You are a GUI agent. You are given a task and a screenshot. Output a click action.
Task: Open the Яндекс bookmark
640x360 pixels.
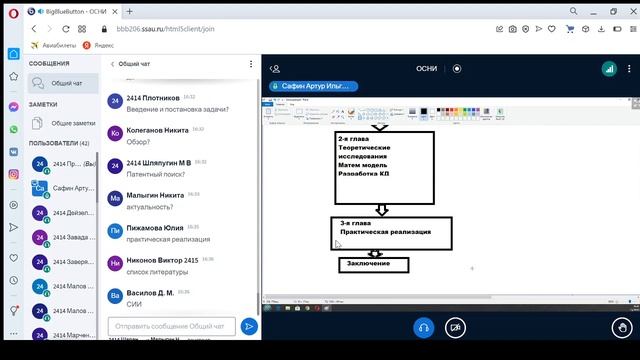pos(98,45)
